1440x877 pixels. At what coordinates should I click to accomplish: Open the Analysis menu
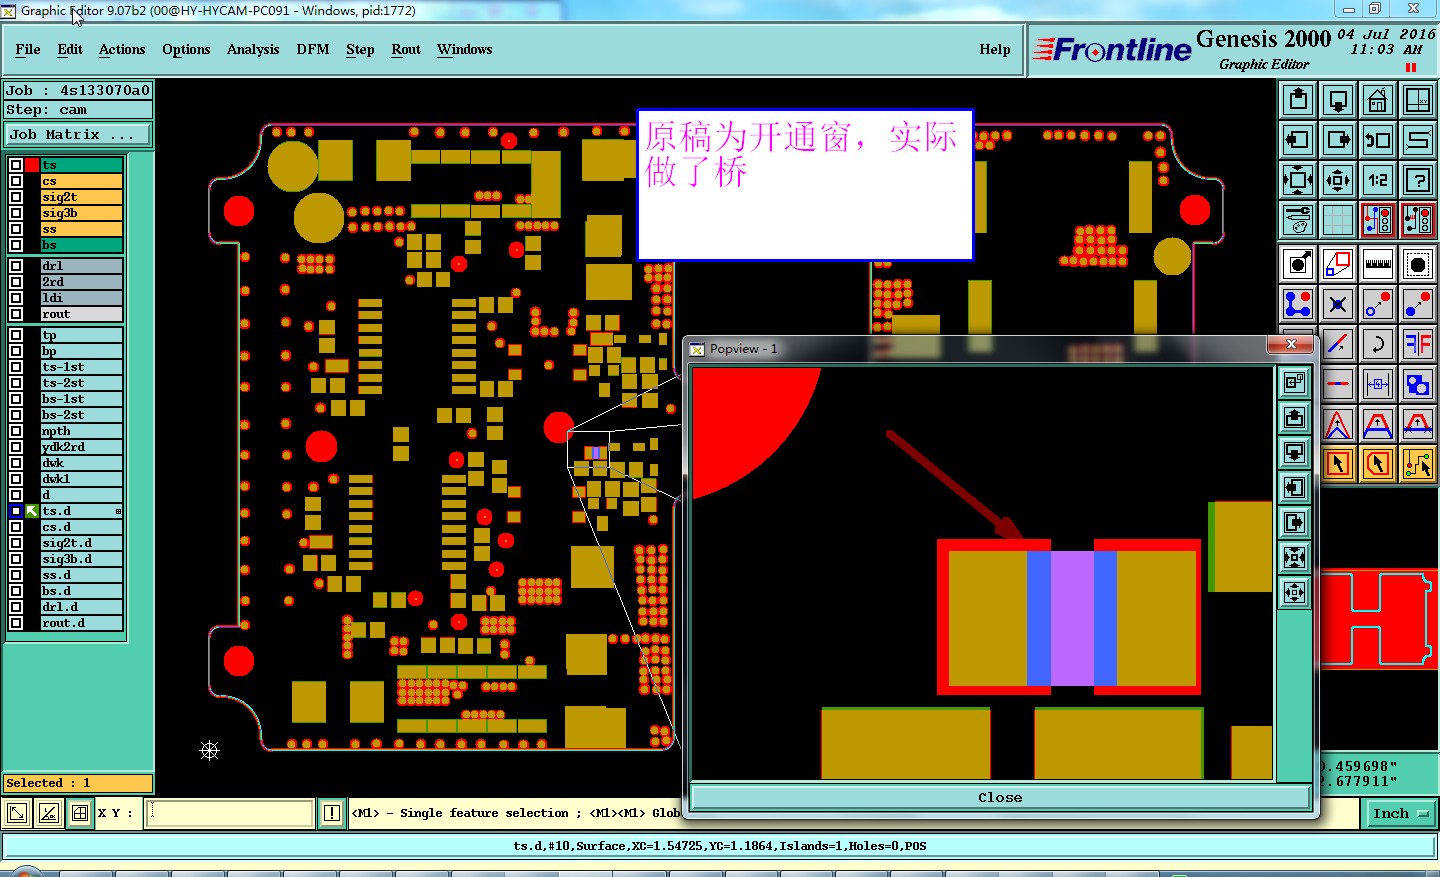[x=253, y=49]
